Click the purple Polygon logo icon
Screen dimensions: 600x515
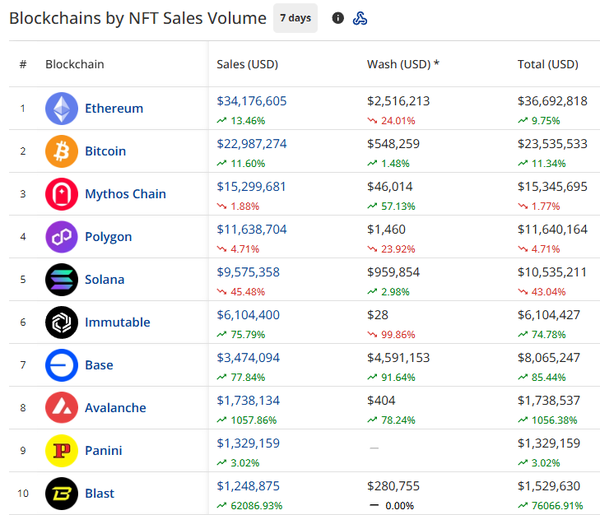61,237
